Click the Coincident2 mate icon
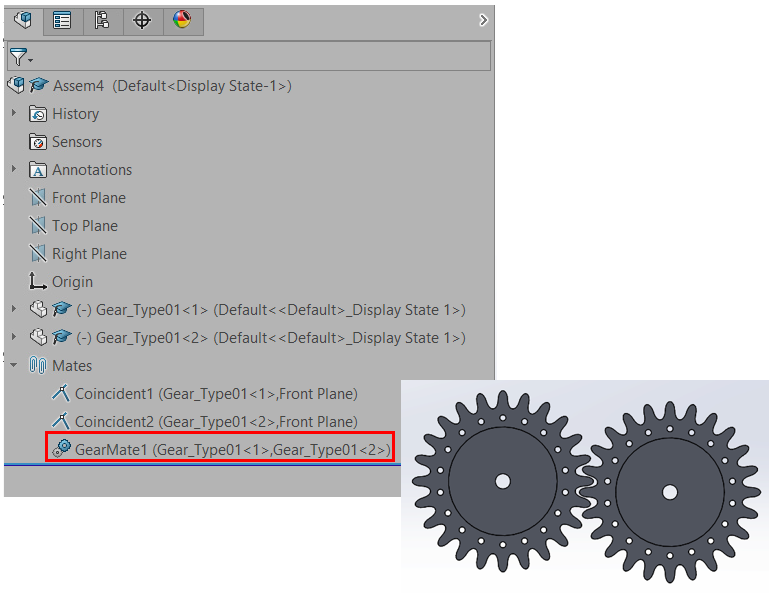Viewport: 772px width, 598px height. point(61,421)
